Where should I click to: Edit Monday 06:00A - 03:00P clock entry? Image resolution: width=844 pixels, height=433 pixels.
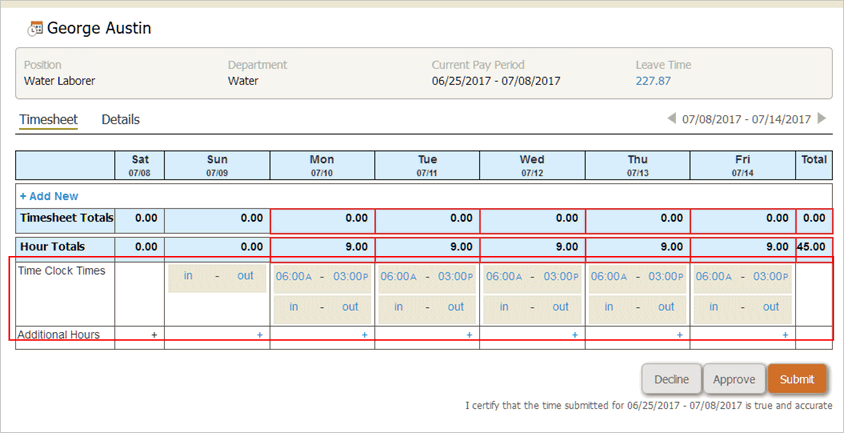tap(322, 278)
